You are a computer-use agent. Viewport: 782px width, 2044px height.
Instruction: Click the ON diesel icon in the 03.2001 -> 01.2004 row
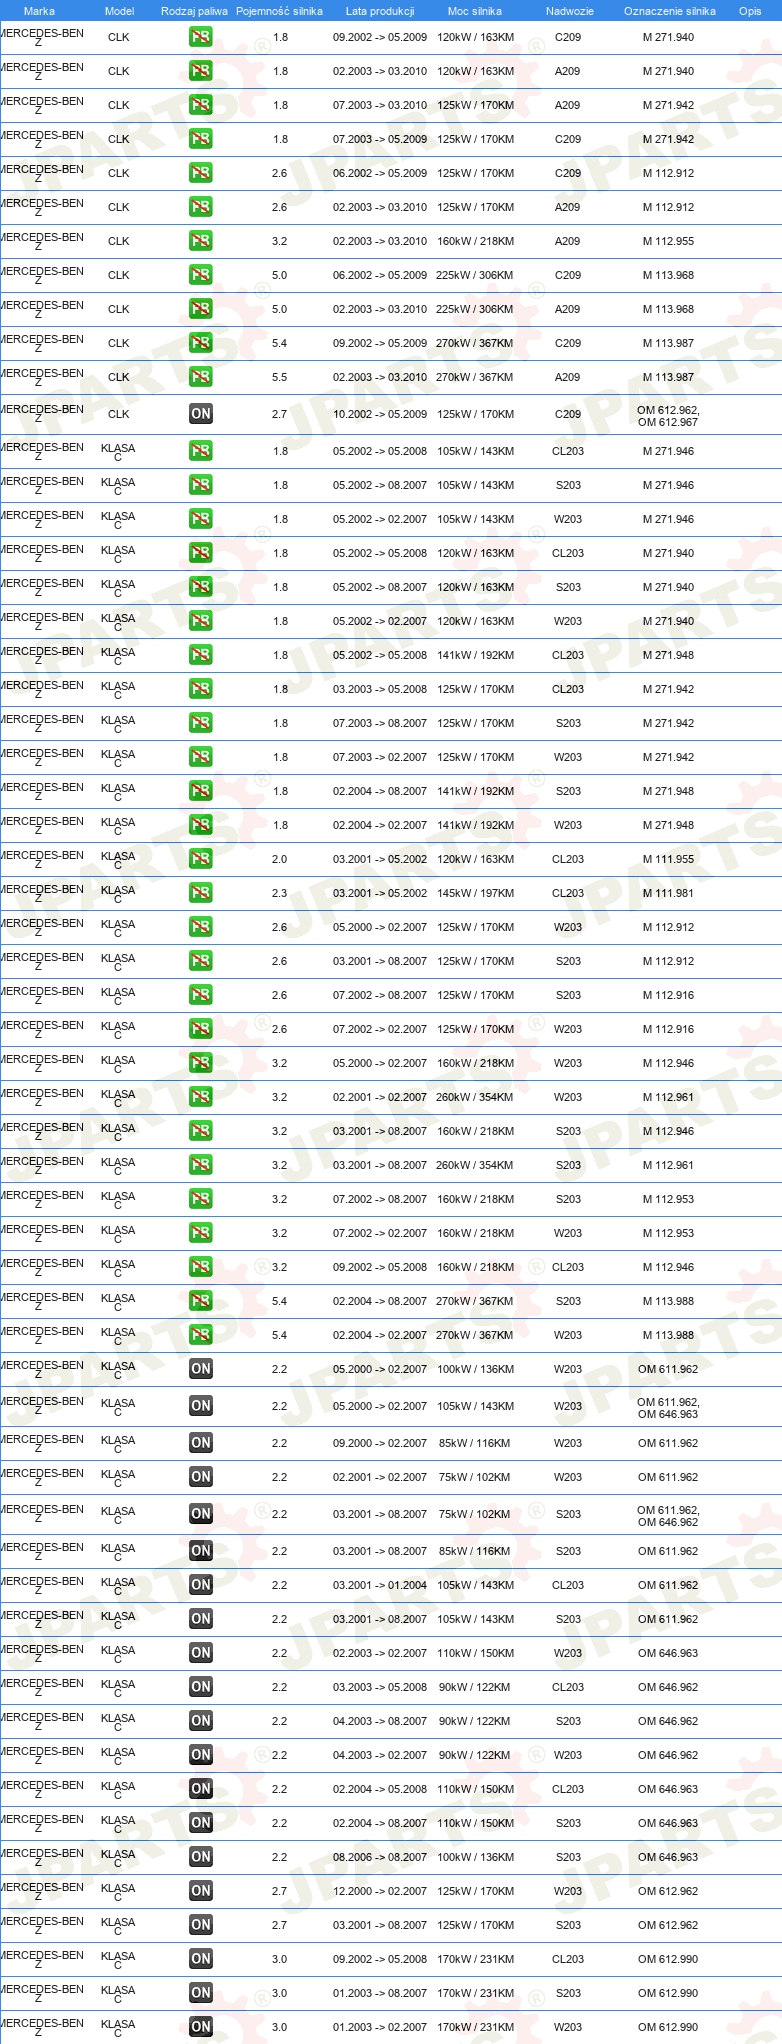point(201,1585)
